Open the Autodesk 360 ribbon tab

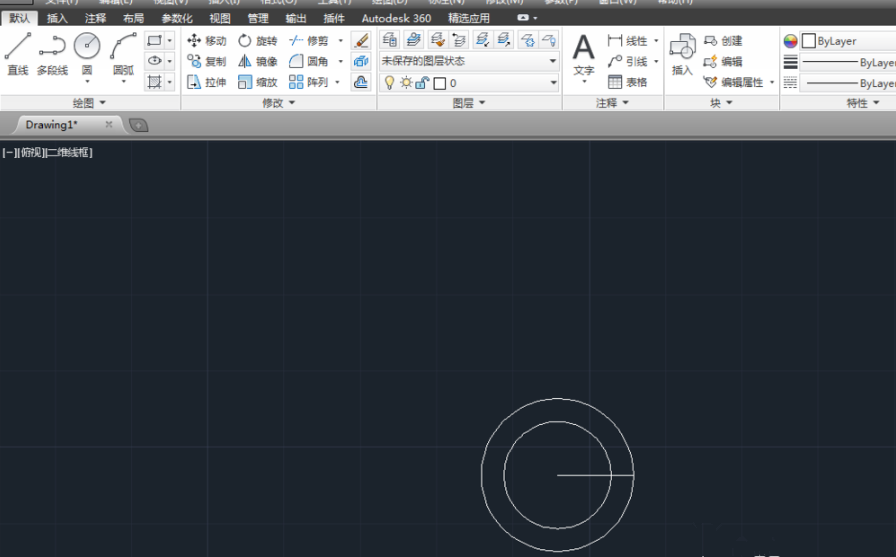click(x=396, y=18)
